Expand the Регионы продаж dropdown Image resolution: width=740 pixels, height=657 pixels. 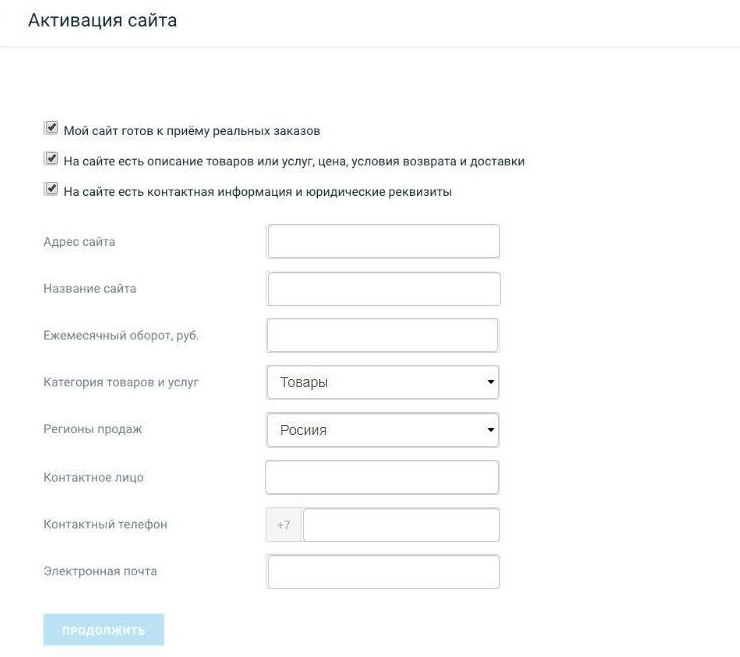383,430
